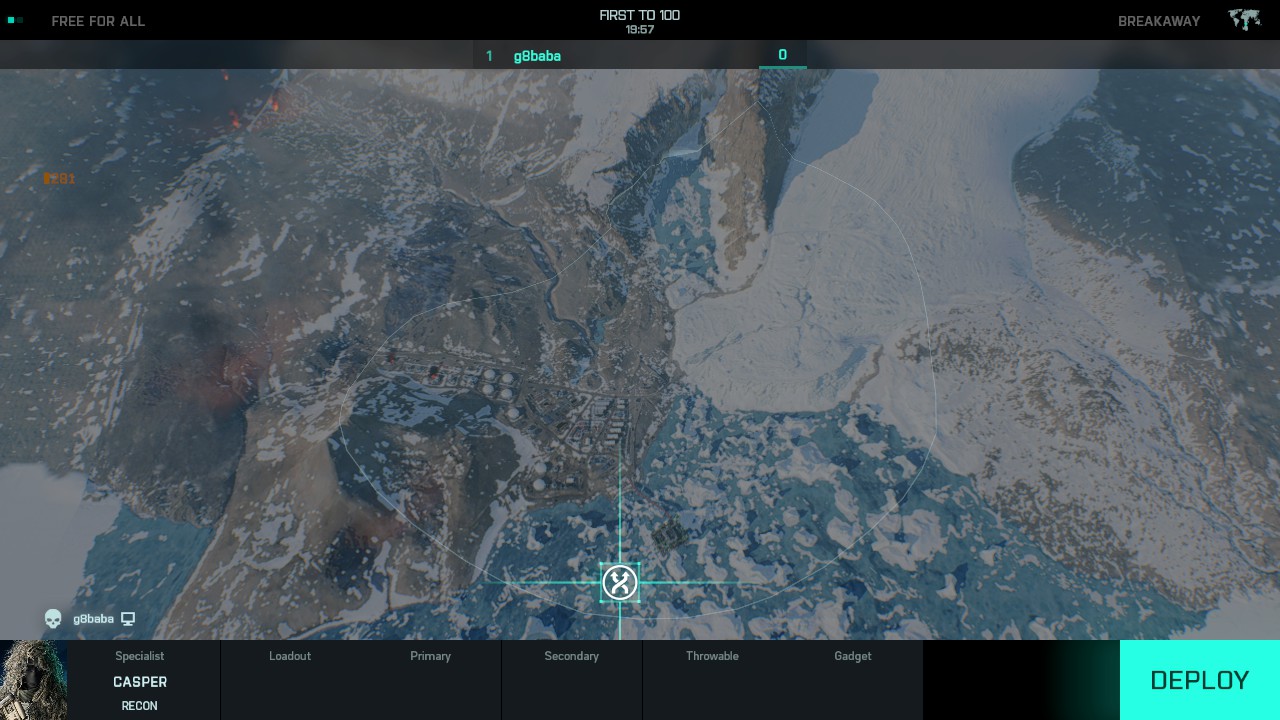1280x720 pixels.
Task: Click the skull icon next to g8baba
Action: 53,619
